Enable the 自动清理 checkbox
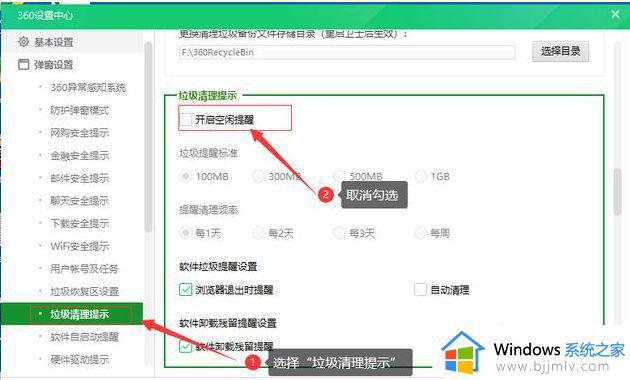This screenshot has height=380, width=630. tap(420, 290)
